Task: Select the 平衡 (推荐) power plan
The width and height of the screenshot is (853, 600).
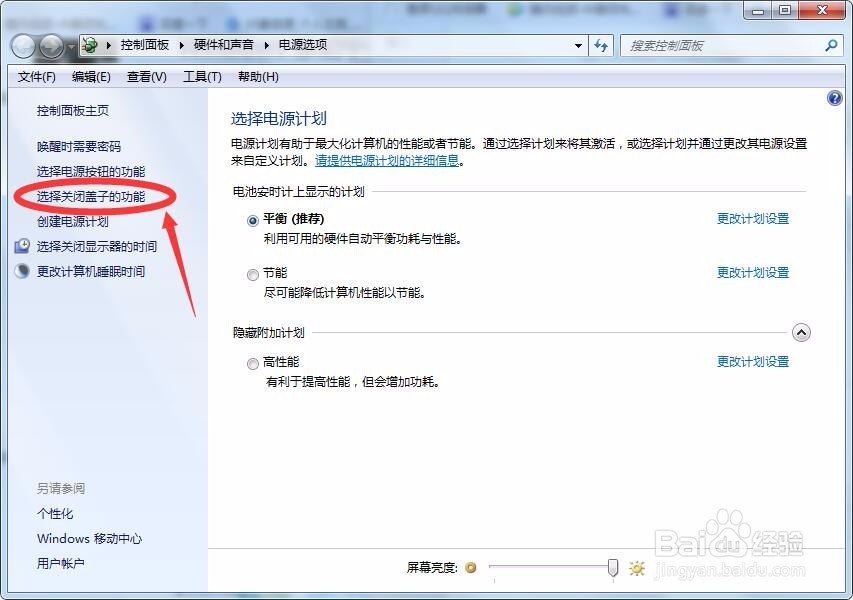Action: click(252, 218)
